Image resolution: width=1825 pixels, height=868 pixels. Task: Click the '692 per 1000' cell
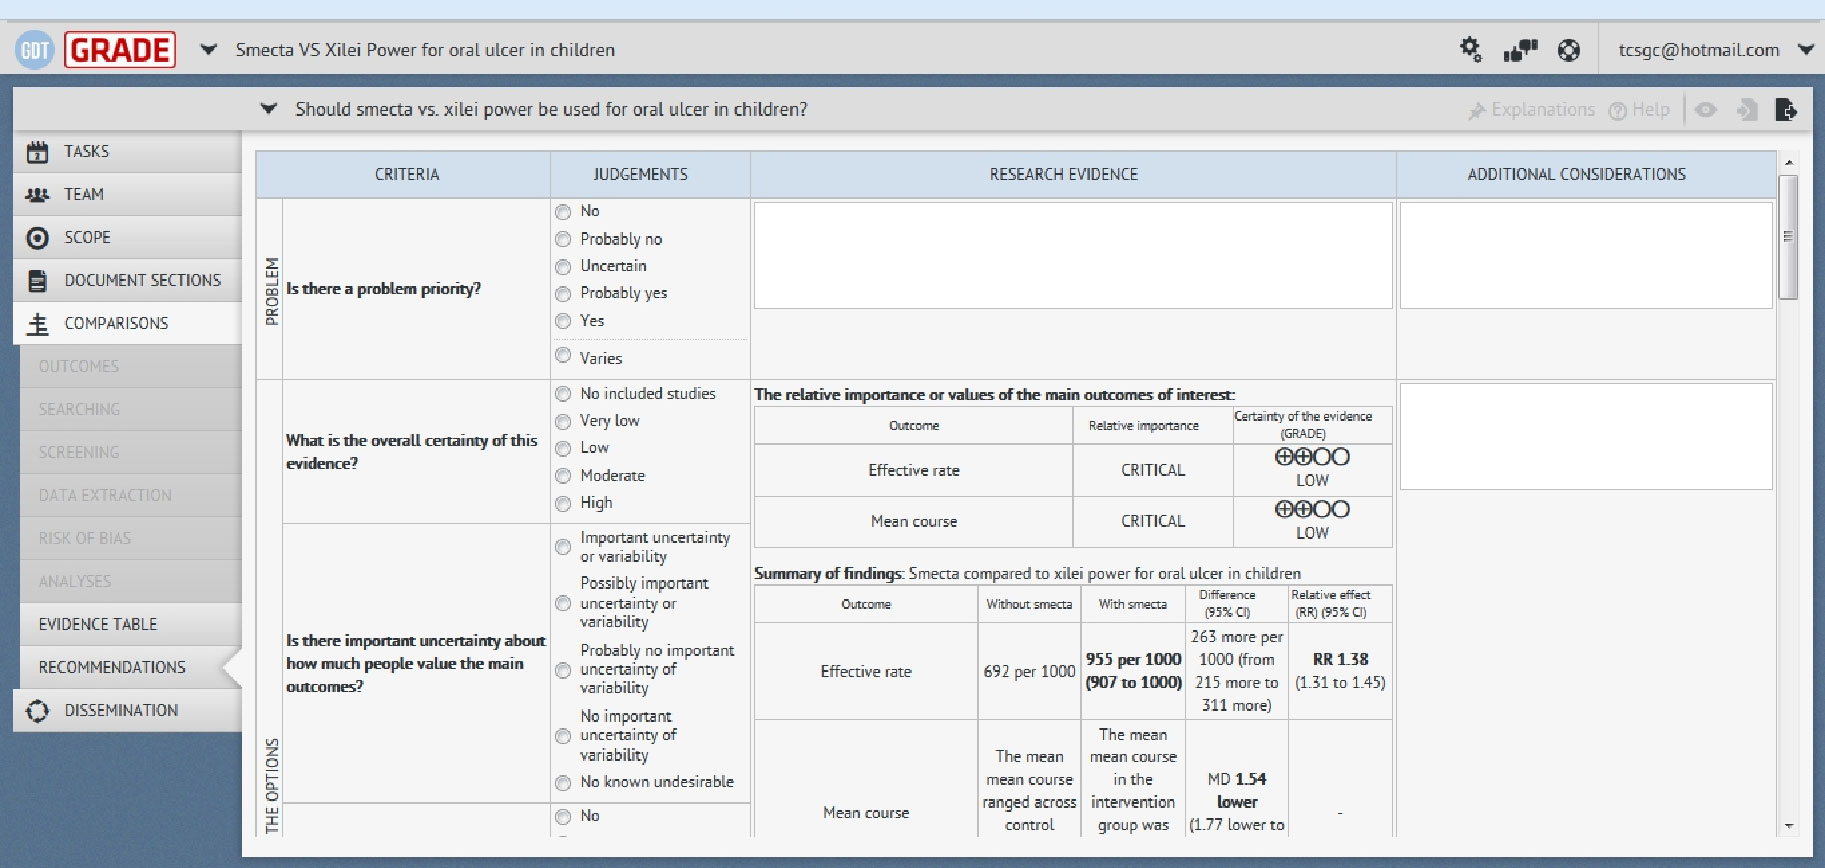(1029, 671)
